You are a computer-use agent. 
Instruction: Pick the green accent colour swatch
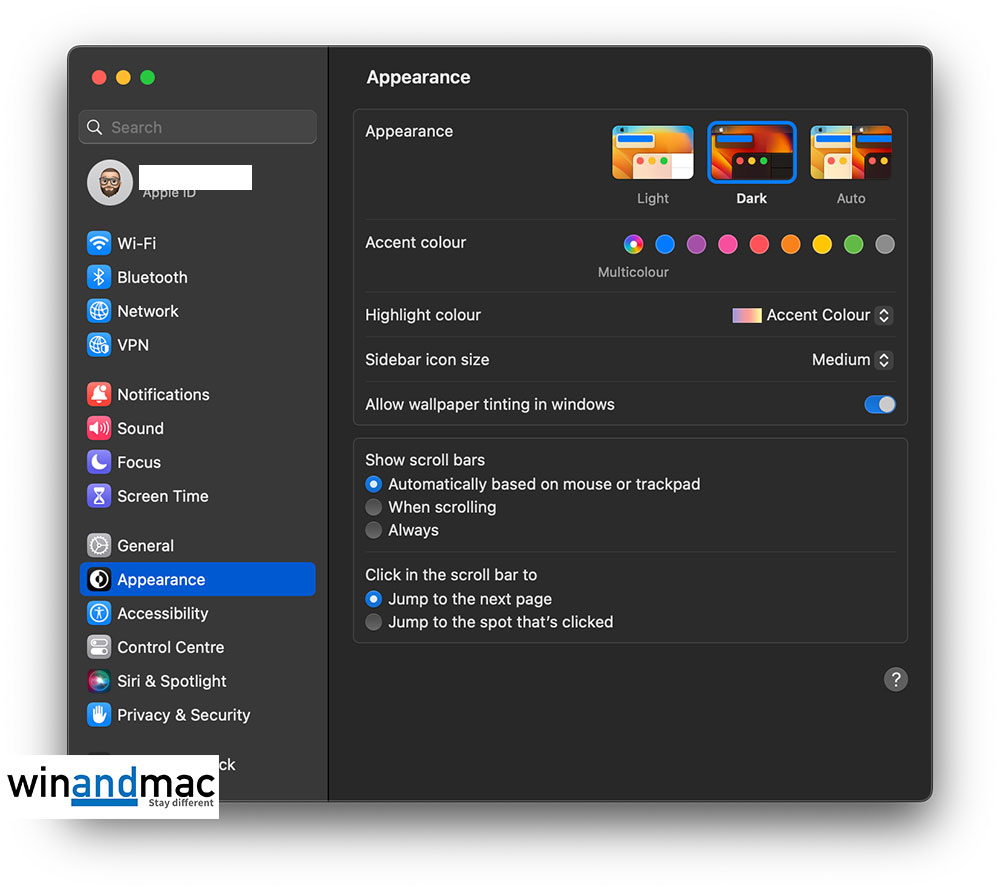coord(853,244)
